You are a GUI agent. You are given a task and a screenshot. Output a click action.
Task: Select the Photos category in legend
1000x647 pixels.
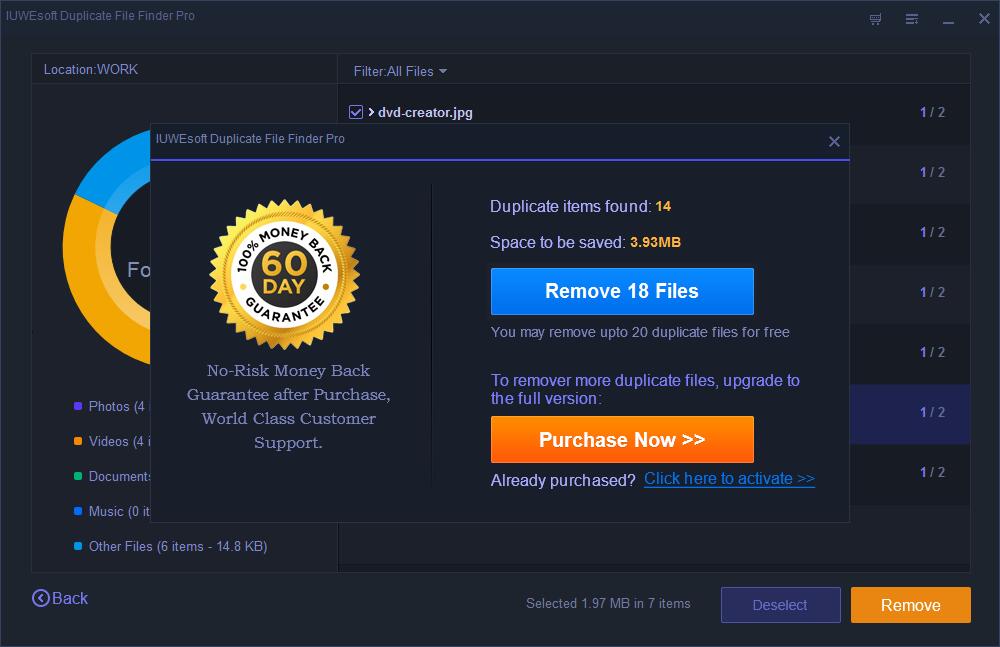pyautogui.click(x=110, y=406)
